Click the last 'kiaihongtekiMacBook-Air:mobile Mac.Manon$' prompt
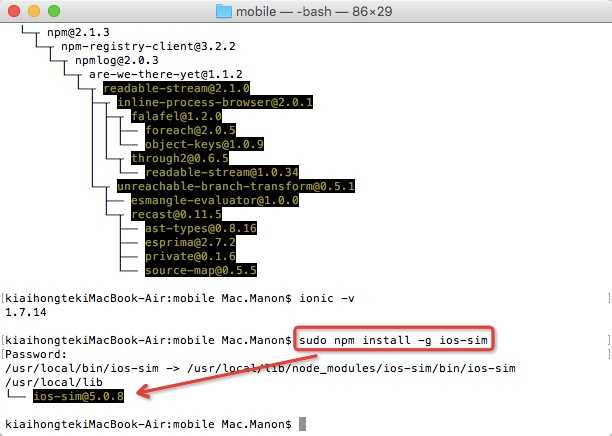The width and height of the screenshot is (612, 436). pyautogui.click(x=148, y=425)
